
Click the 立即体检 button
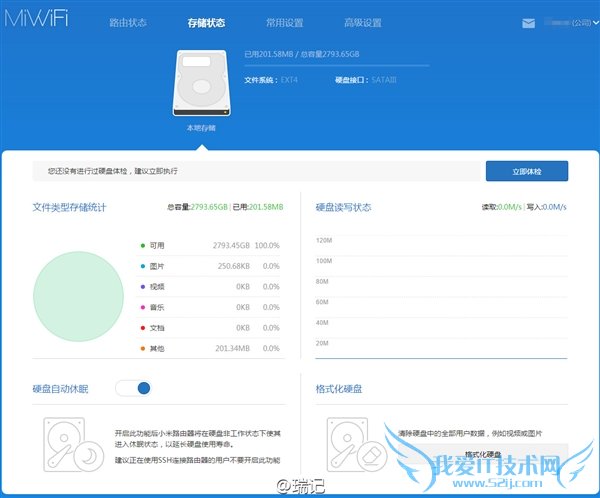click(527, 171)
